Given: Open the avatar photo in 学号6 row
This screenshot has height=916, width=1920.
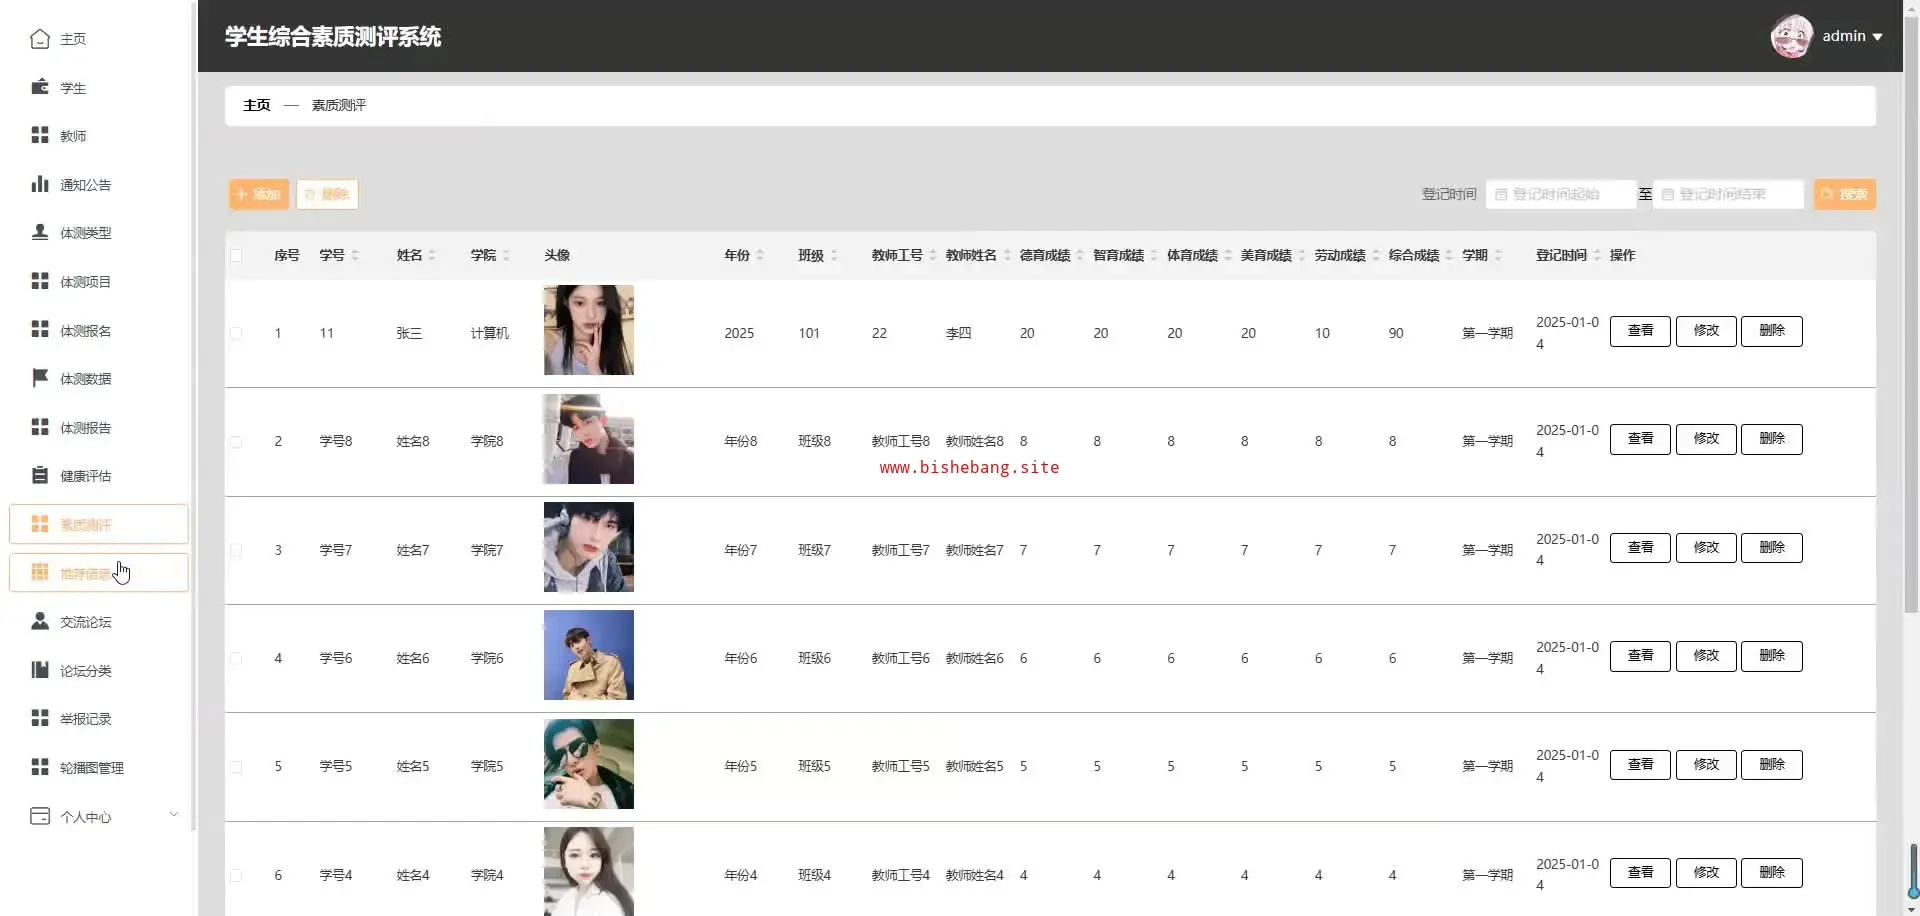Looking at the screenshot, I should [589, 655].
